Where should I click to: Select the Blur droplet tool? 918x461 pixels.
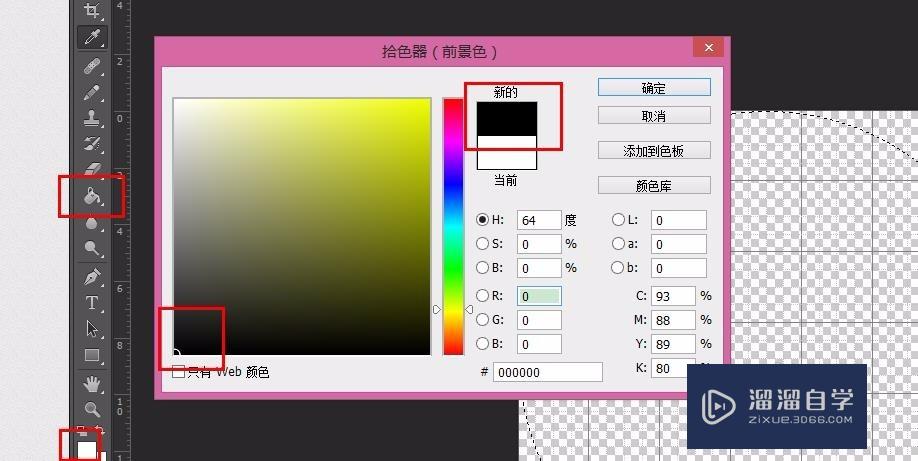click(x=92, y=223)
